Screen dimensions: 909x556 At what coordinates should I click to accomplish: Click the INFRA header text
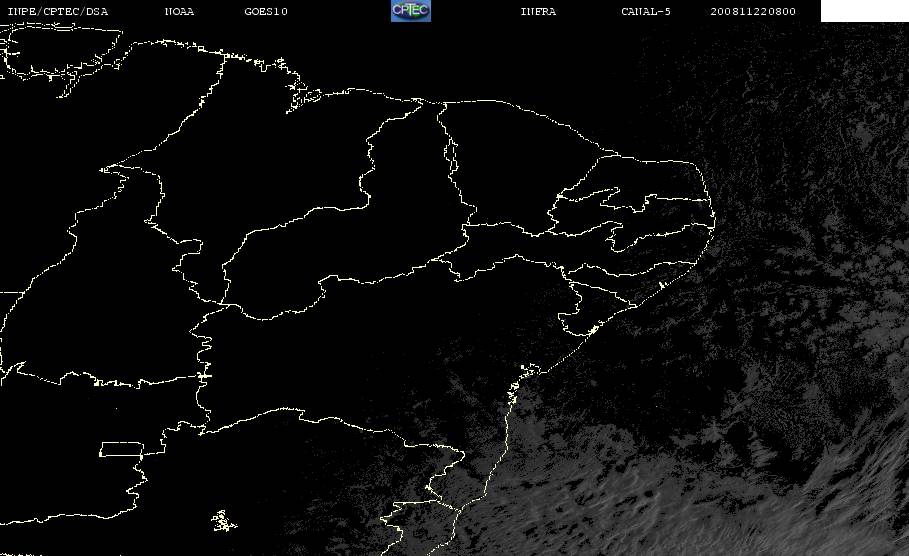[538, 11]
